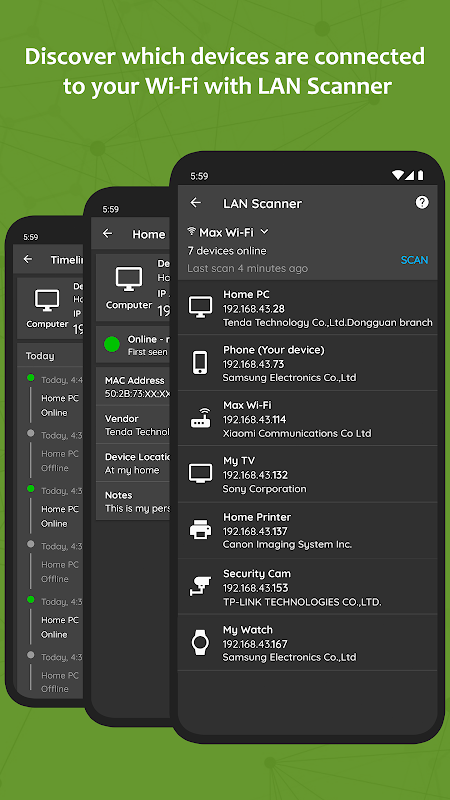The width and height of the screenshot is (450, 800).
Task: Click the MAC Address row in Home screen
Action: 133,387
